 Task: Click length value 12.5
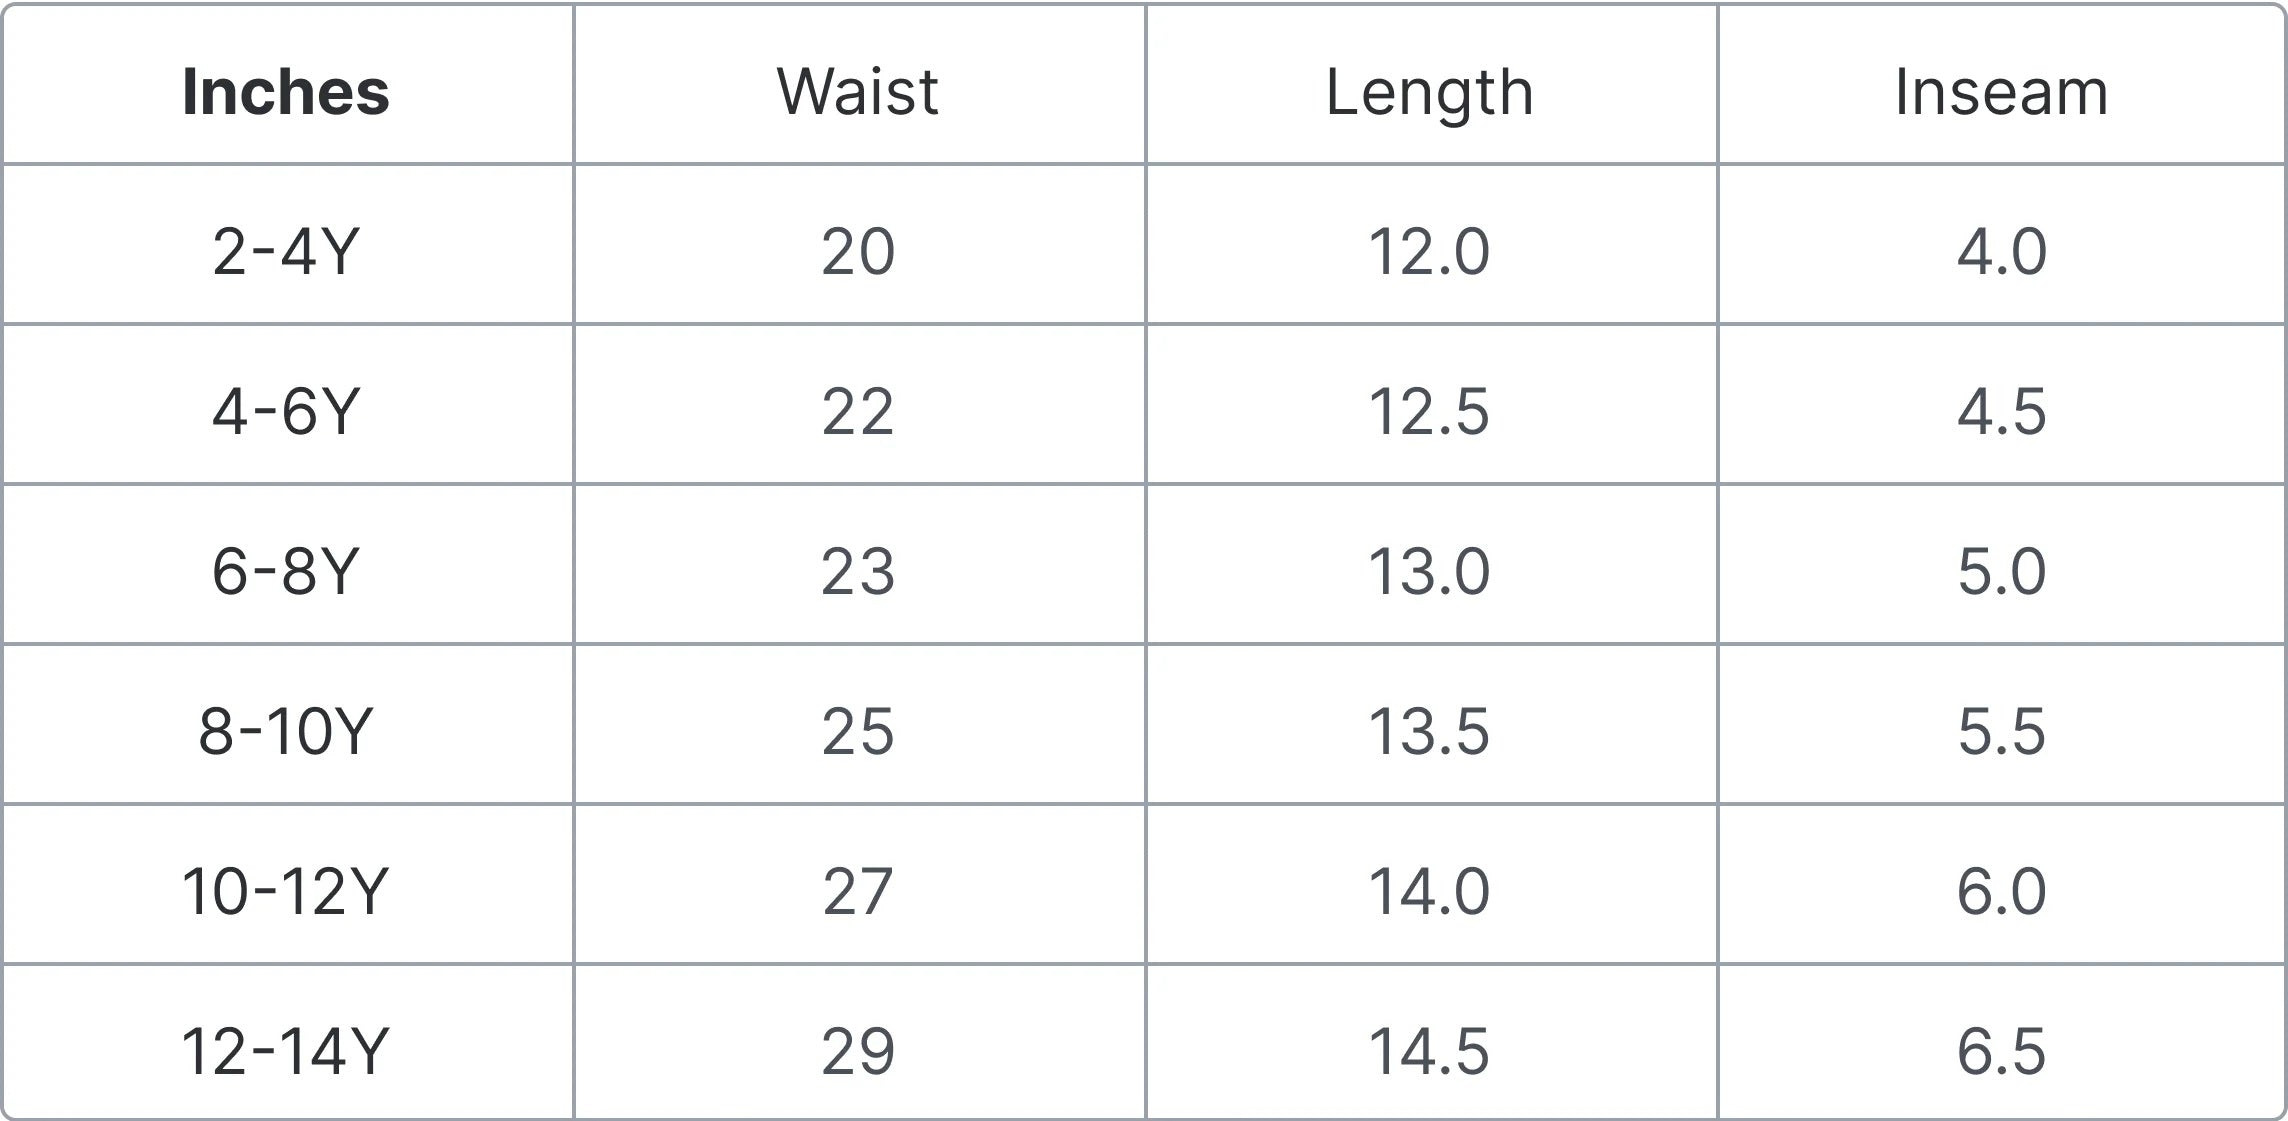[1429, 411]
